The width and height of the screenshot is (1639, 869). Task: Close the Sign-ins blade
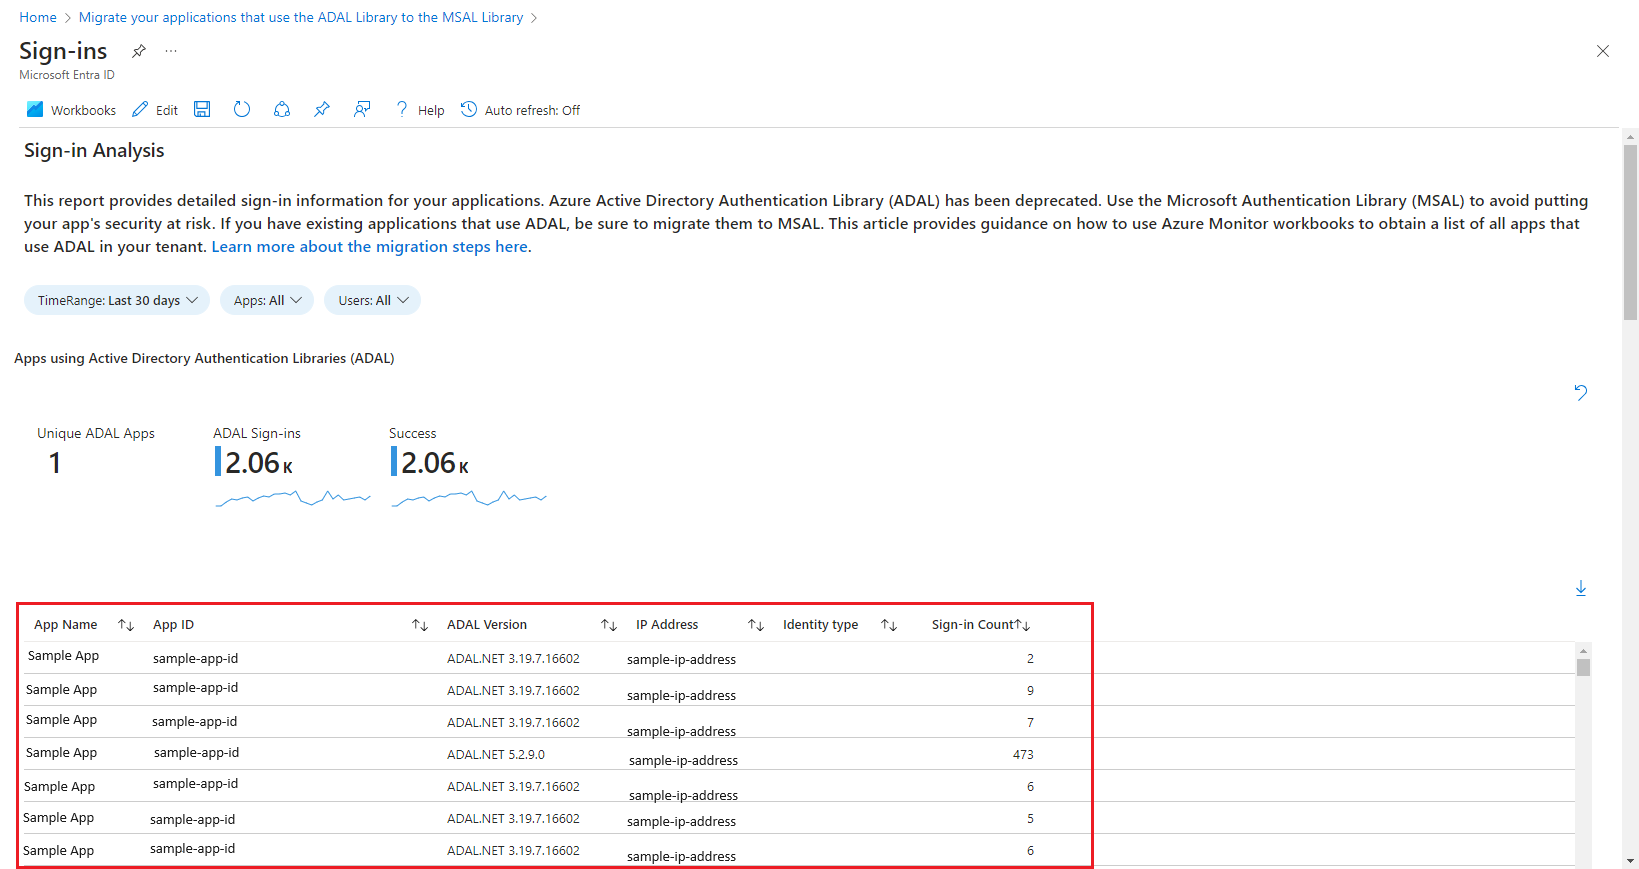point(1603,51)
